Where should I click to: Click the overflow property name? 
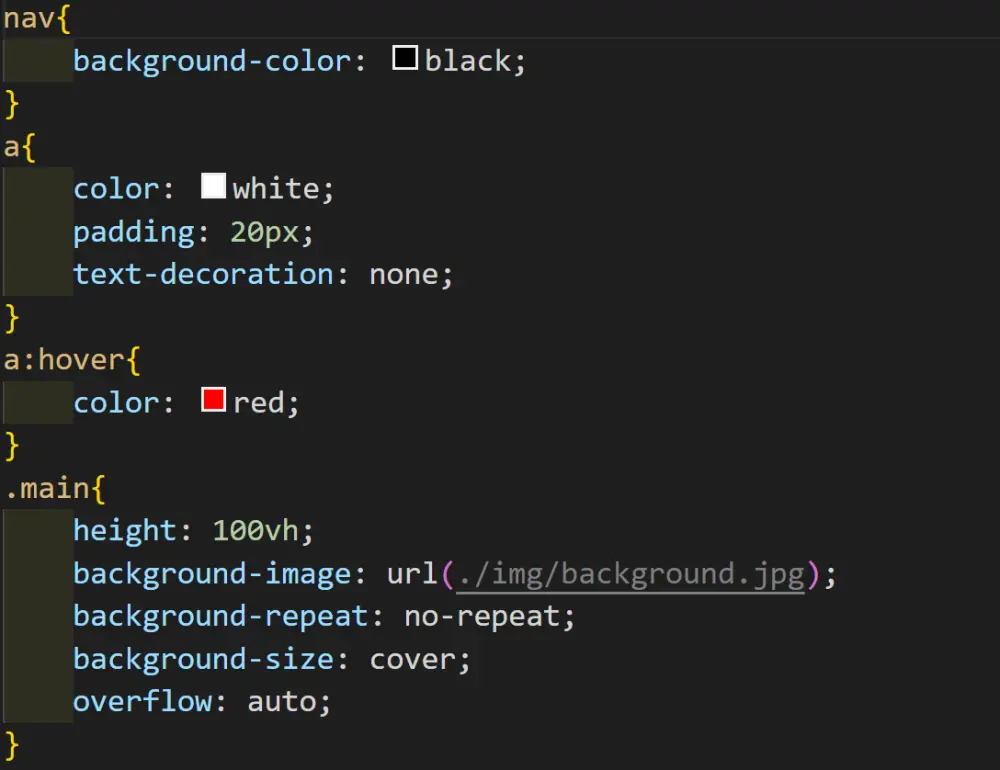coord(142,702)
